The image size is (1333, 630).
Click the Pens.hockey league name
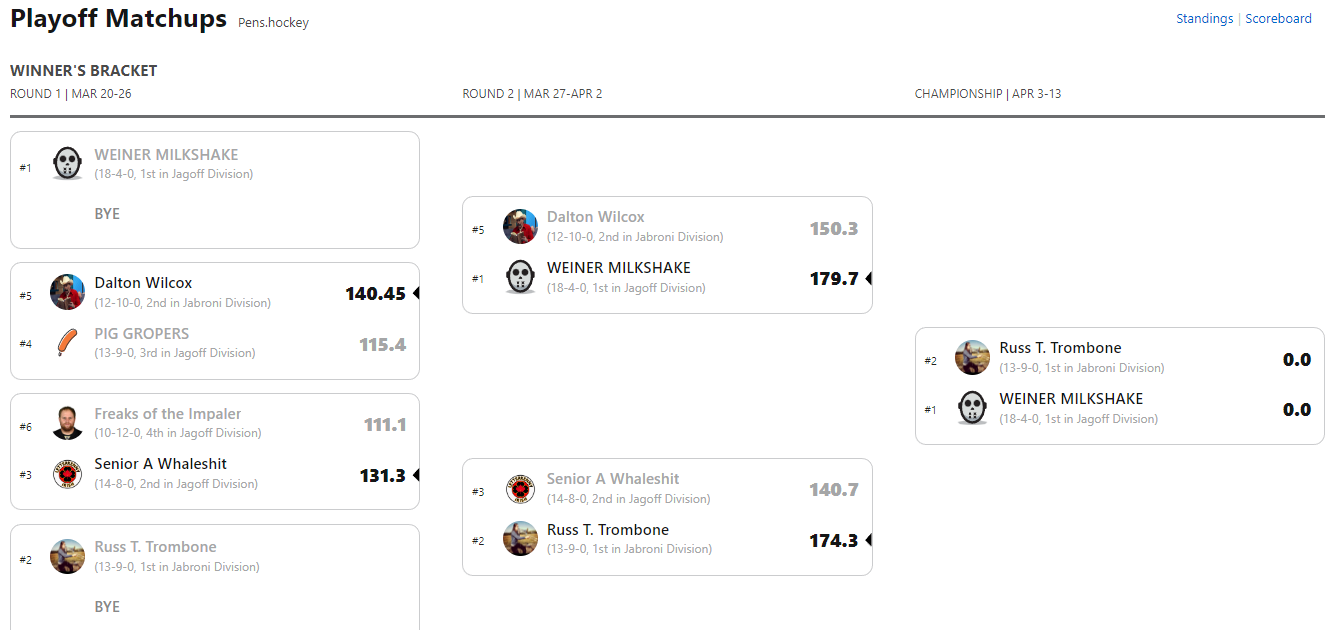coord(273,23)
